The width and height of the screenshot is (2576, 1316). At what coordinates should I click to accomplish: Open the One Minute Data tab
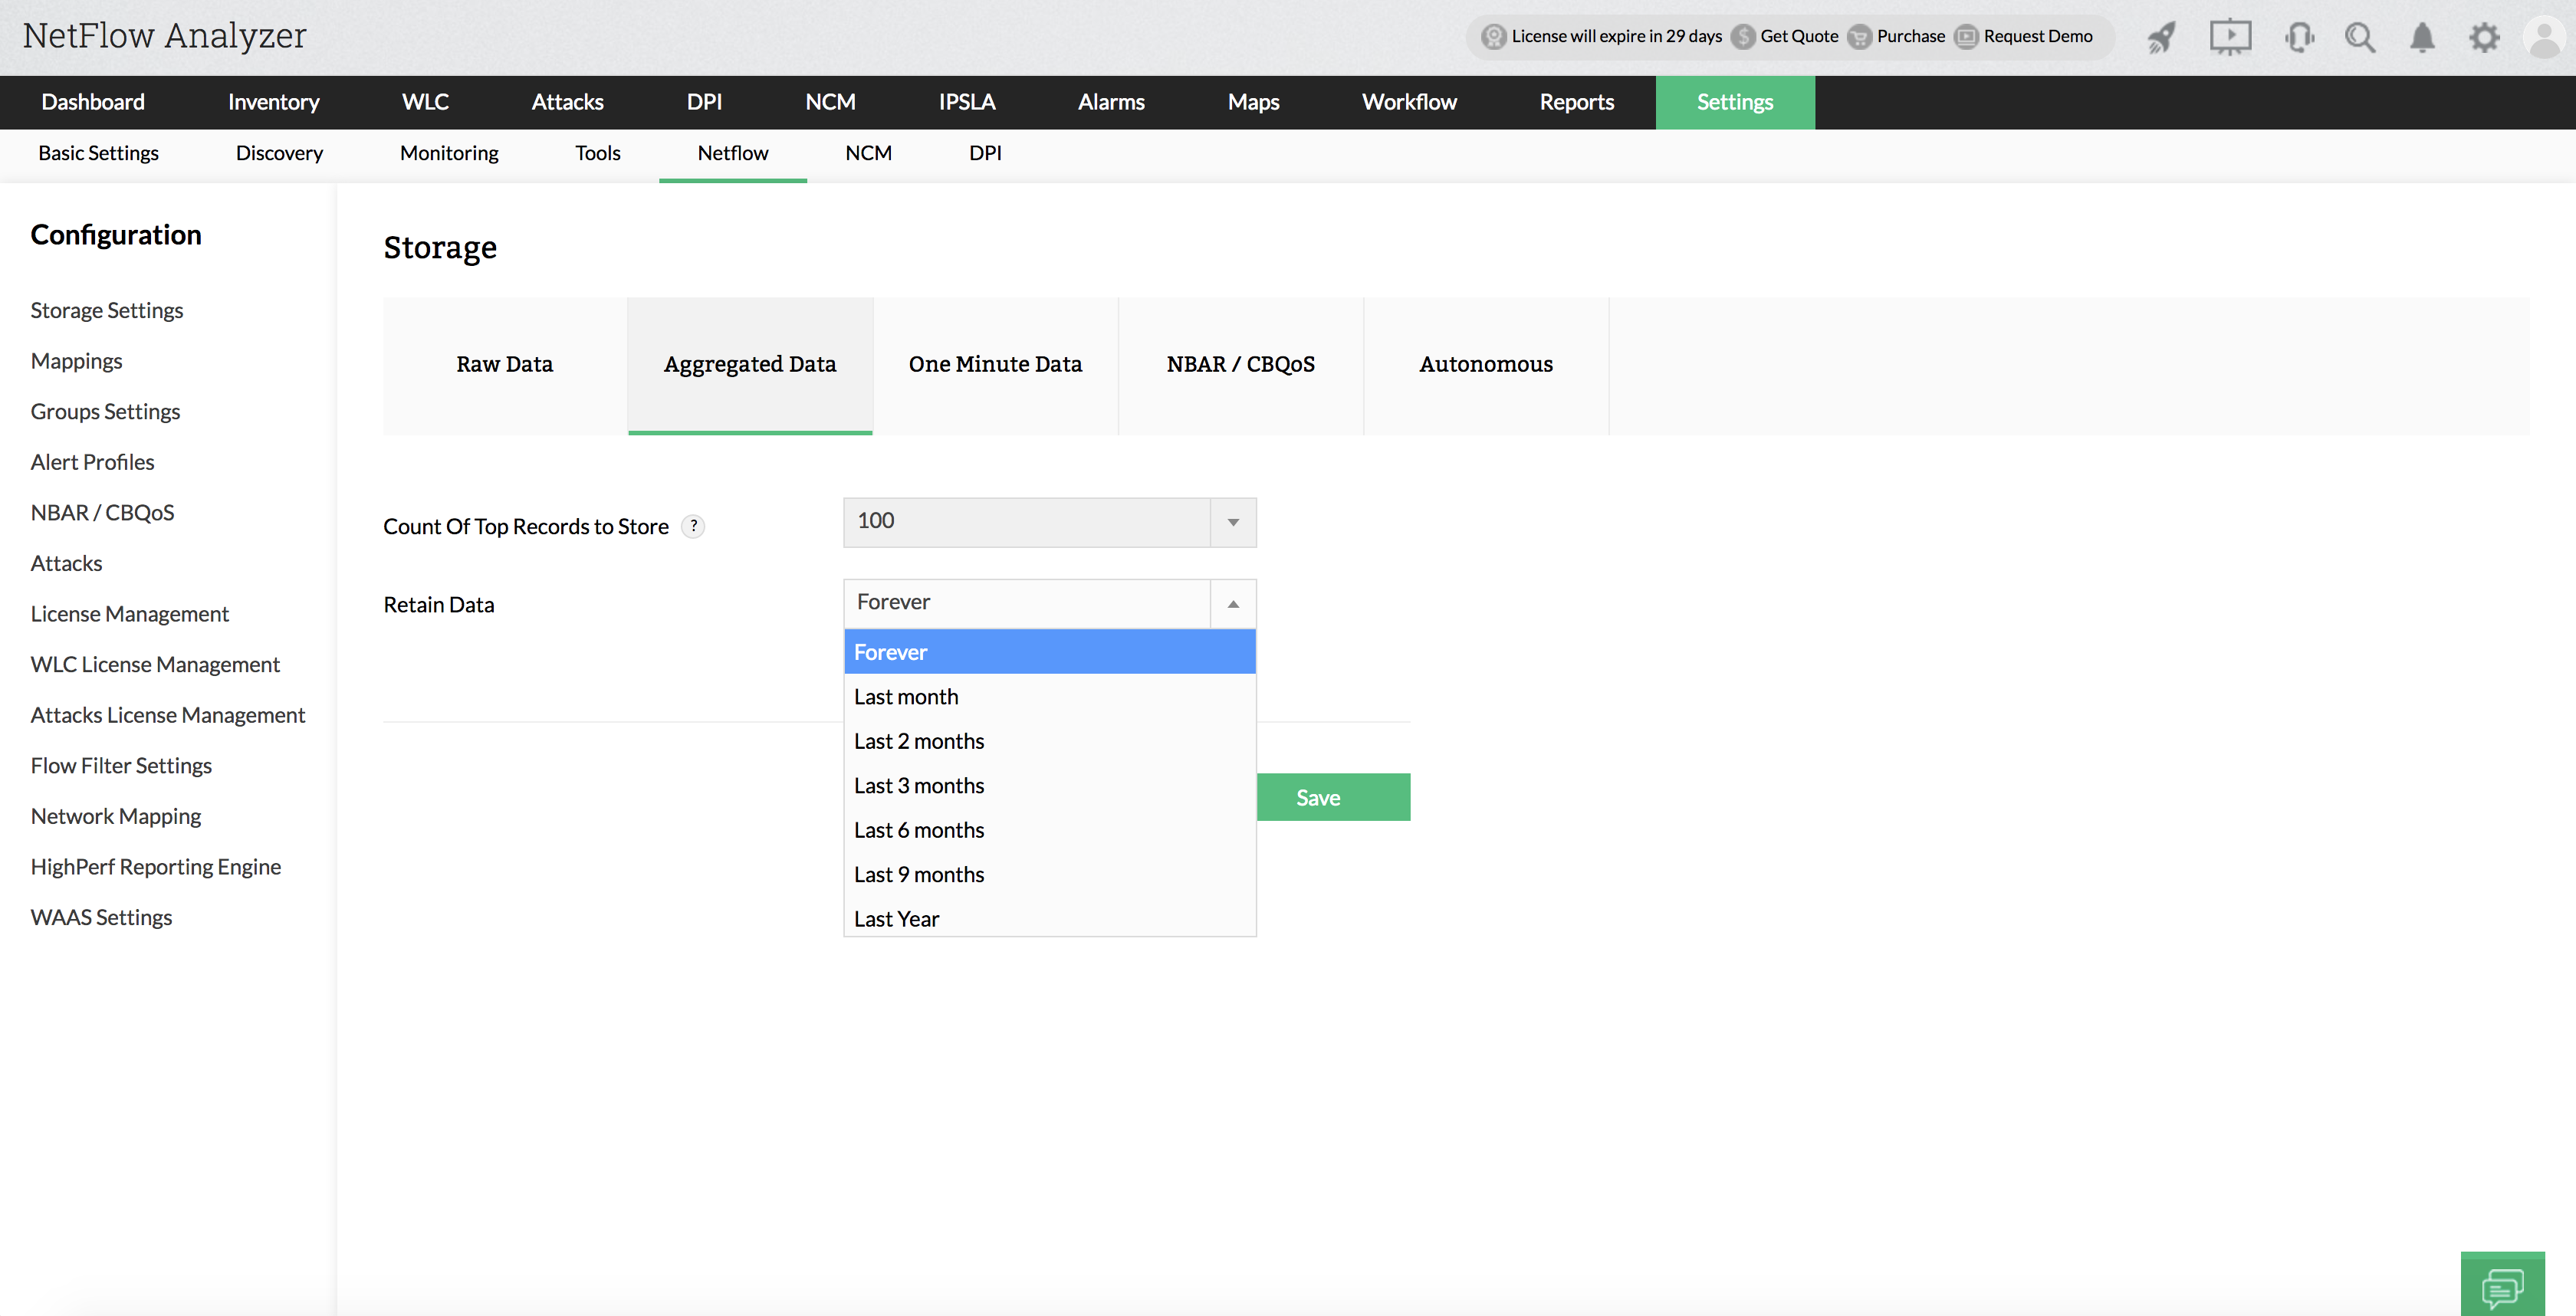click(x=995, y=365)
